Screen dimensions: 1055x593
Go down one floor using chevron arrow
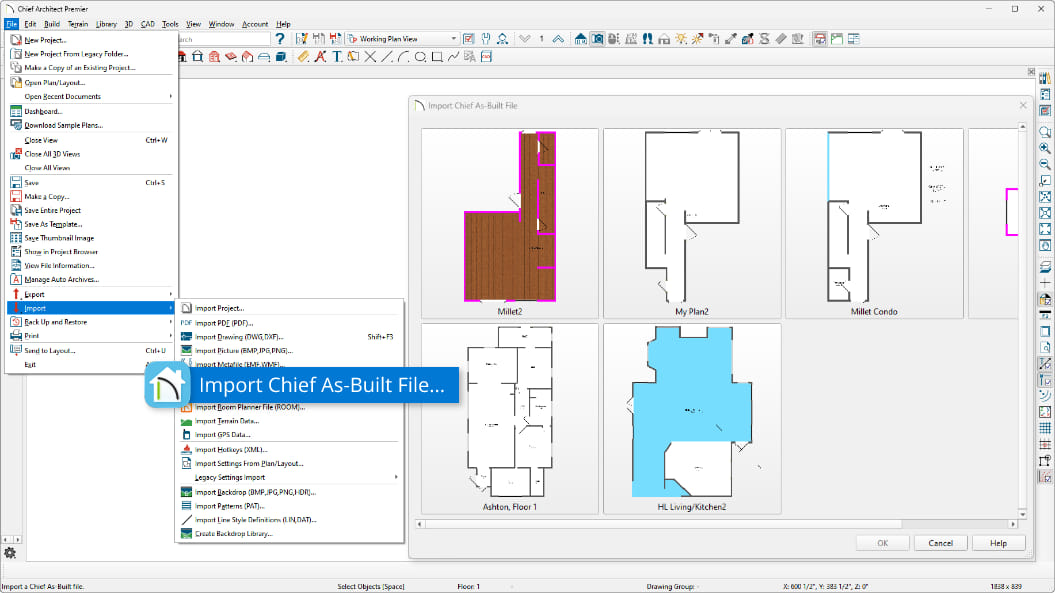coord(525,39)
